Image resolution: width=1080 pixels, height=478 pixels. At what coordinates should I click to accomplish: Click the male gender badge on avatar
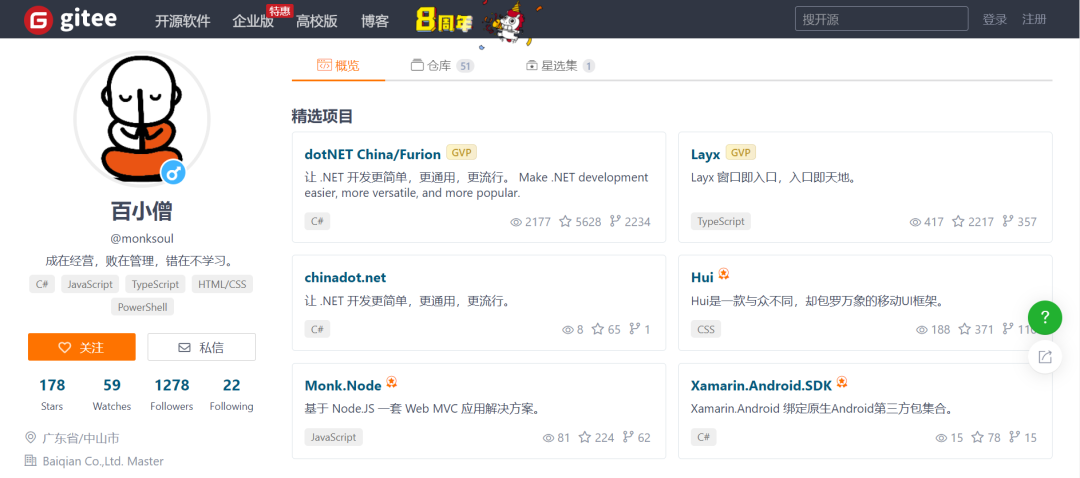pos(174,174)
